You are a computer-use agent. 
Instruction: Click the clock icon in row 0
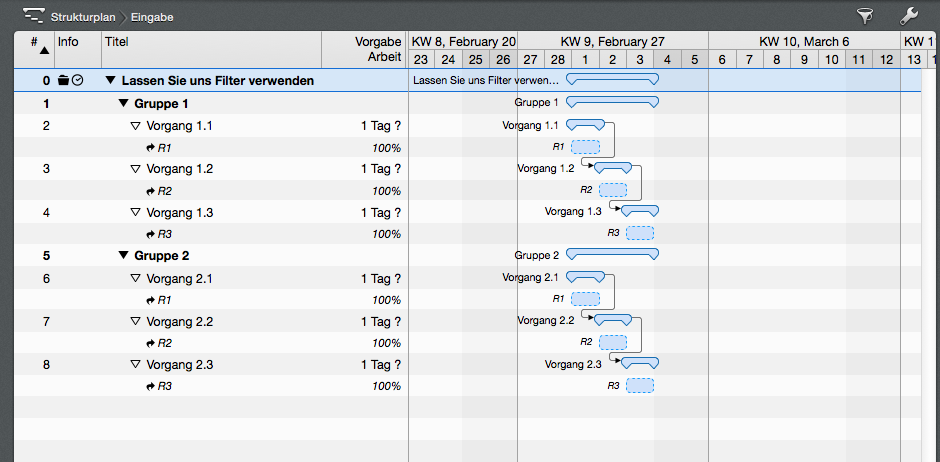[x=77, y=80]
